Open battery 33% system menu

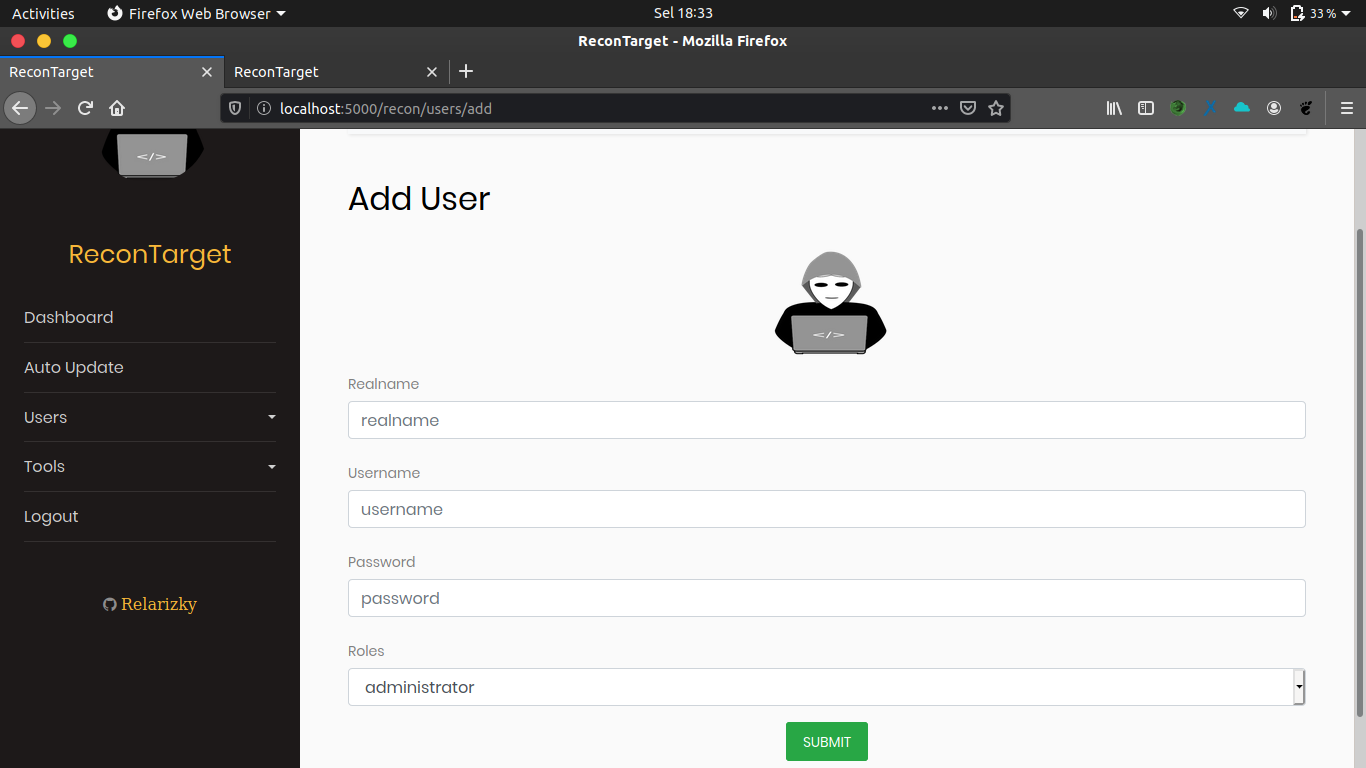tap(1321, 13)
